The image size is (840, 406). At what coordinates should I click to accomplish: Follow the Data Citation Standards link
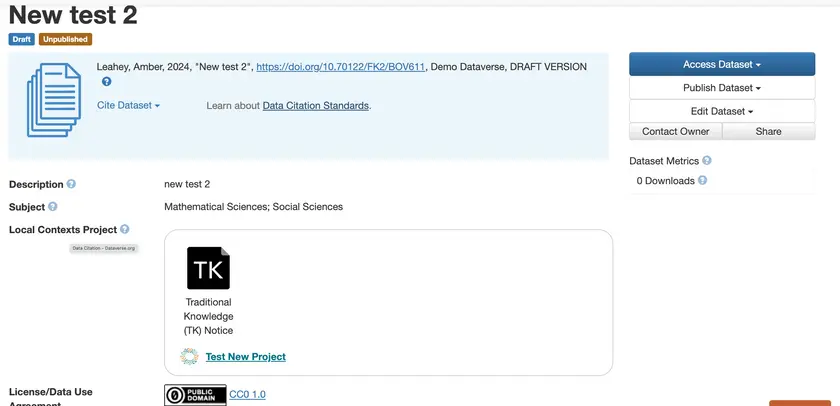click(316, 105)
